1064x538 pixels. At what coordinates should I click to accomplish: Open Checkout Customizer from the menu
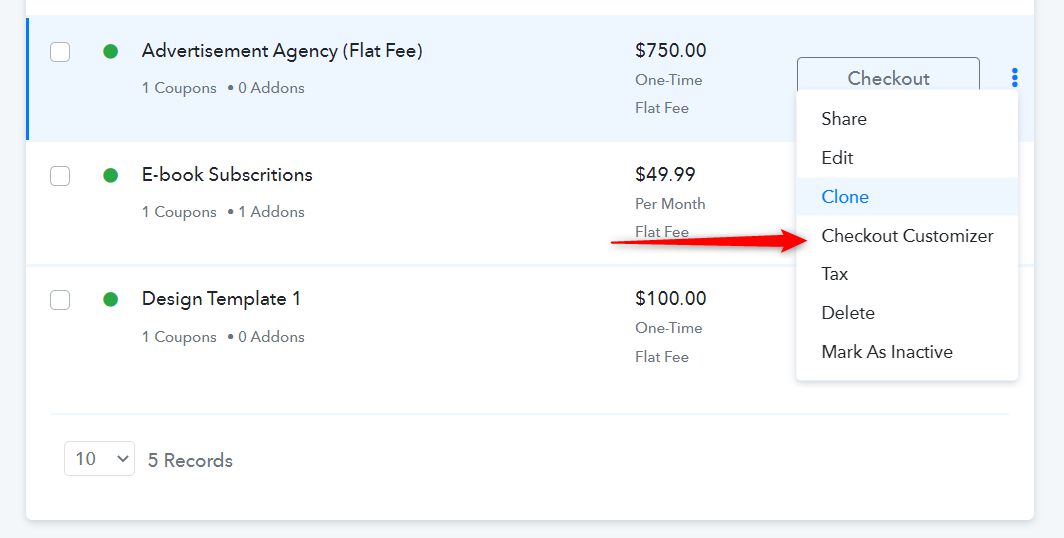[907, 235]
